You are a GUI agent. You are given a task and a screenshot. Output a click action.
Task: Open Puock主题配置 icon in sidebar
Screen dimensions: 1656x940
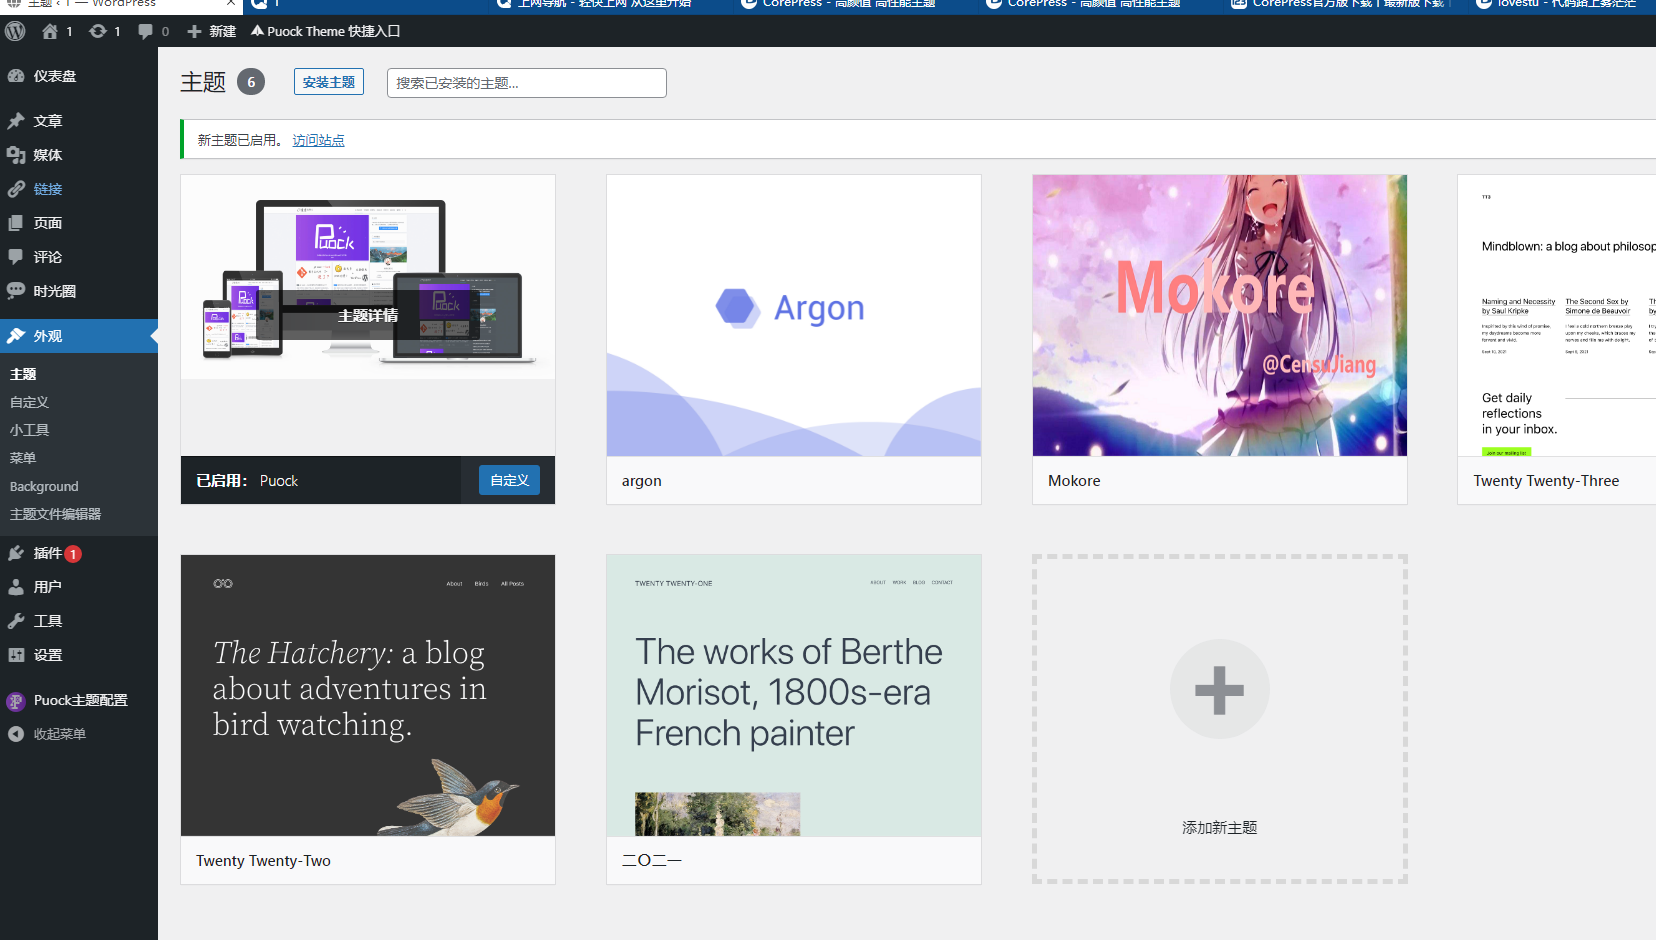(16, 701)
